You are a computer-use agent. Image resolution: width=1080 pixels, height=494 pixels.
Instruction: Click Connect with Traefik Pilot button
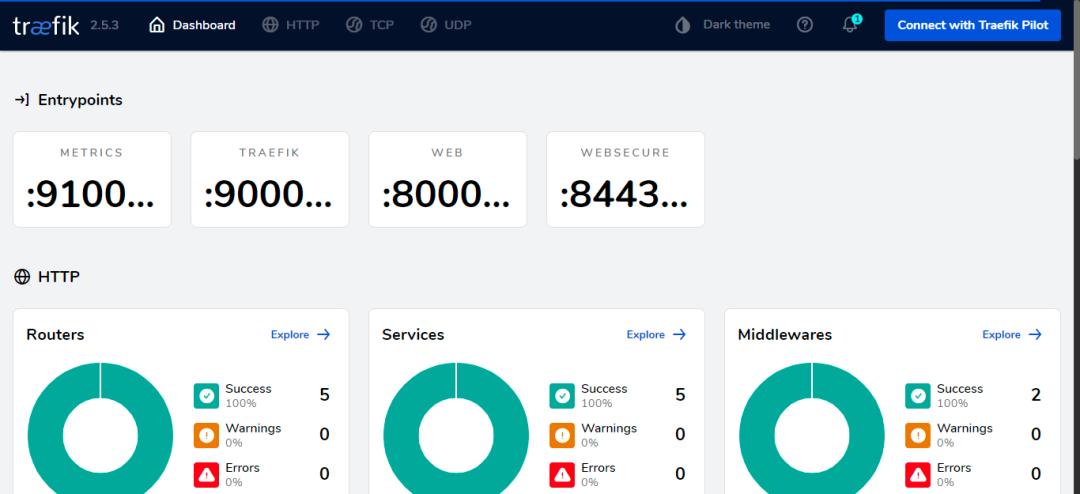pyautogui.click(x=973, y=25)
